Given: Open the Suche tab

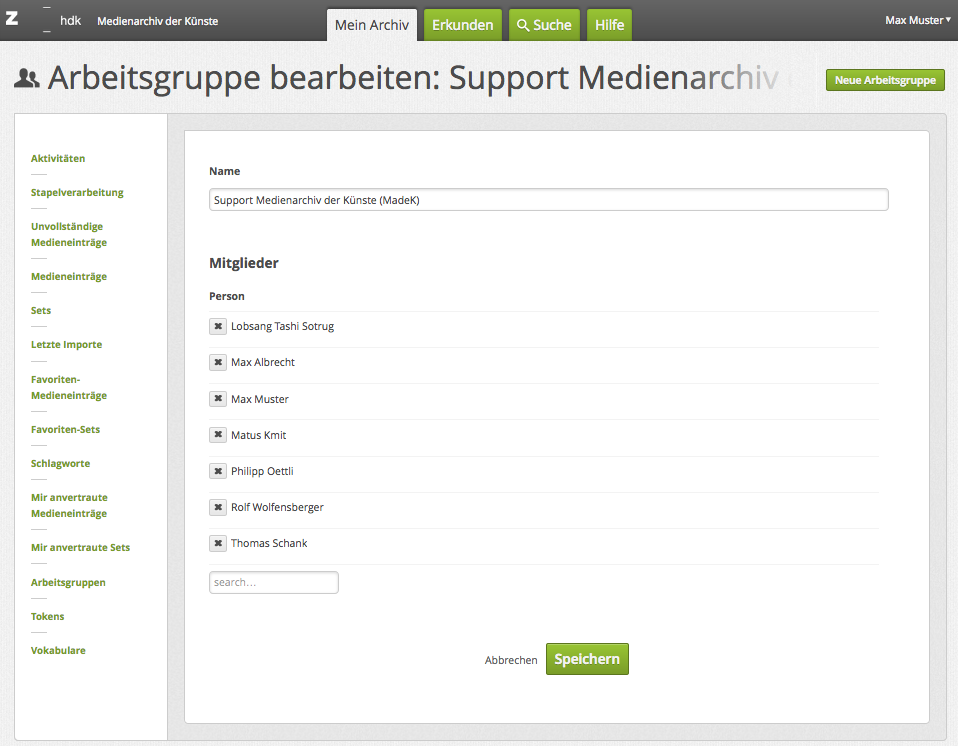Looking at the screenshot, I should click(544, 25).
